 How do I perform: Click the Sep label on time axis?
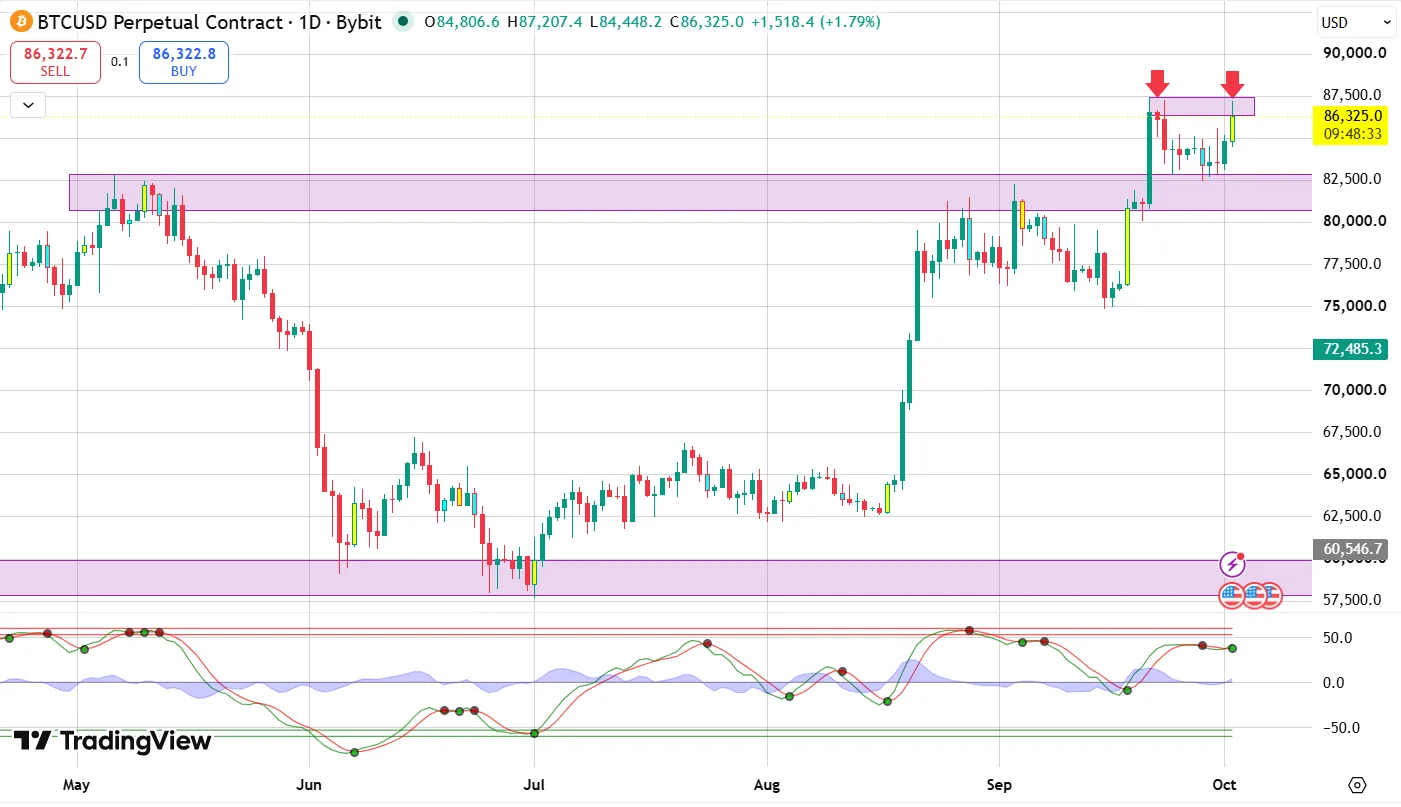tap(998, 785)
